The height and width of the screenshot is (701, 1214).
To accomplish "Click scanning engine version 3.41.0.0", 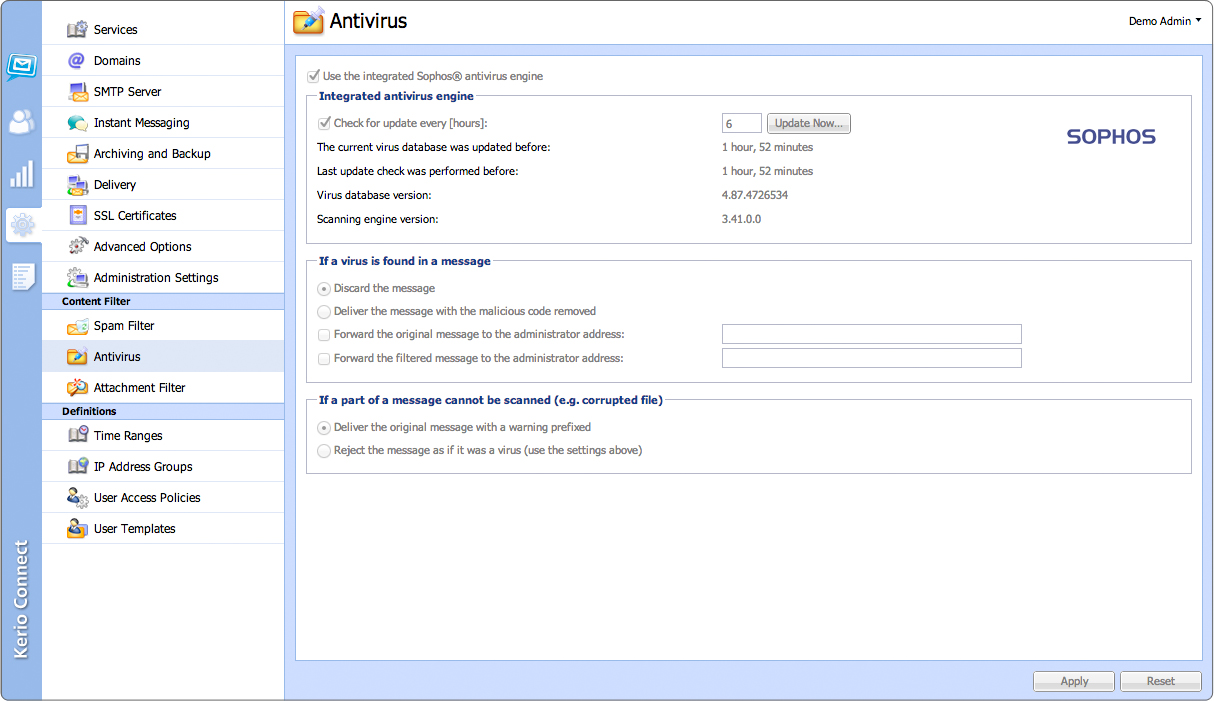I will click(x=741, y=218).
